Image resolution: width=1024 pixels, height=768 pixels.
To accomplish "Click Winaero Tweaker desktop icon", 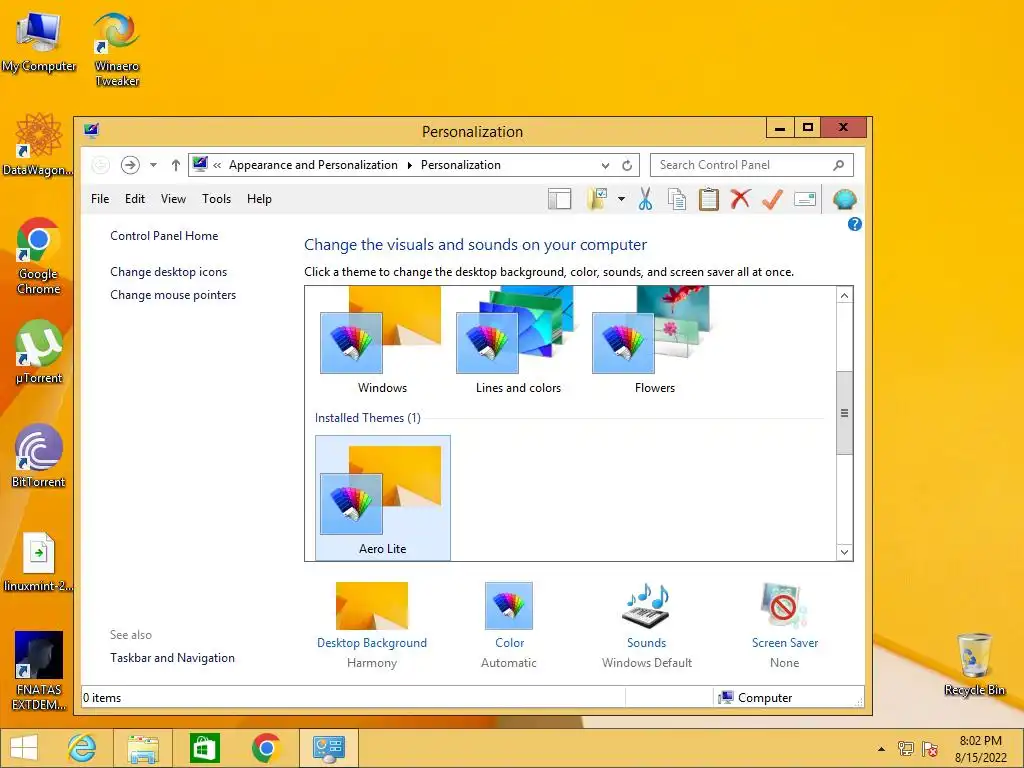I will 117,49.
